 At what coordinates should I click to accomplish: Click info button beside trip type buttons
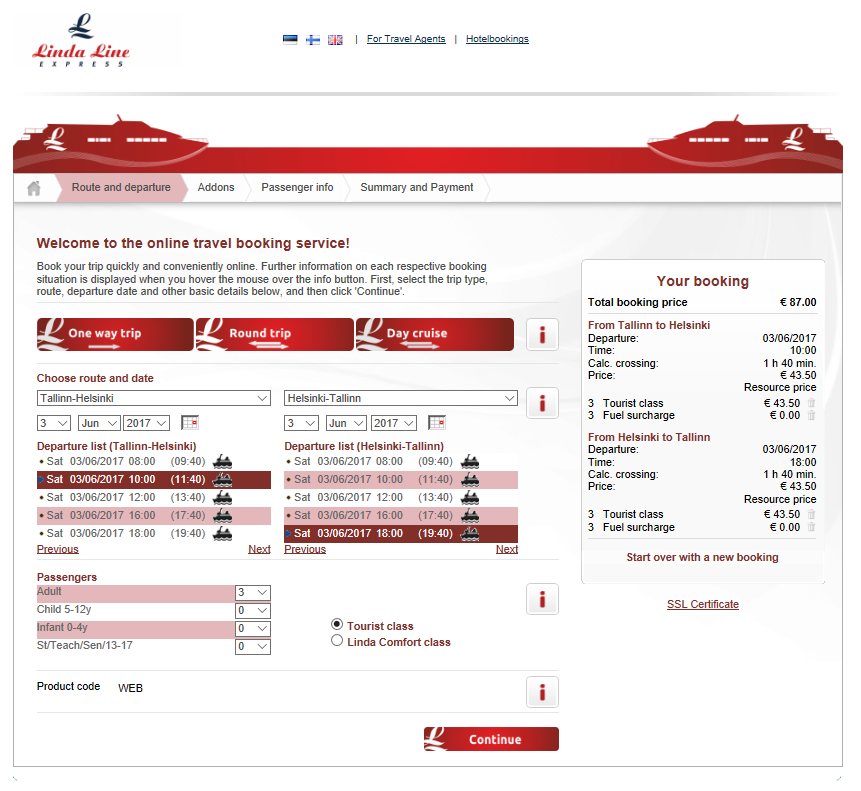[x=542, y=334]
